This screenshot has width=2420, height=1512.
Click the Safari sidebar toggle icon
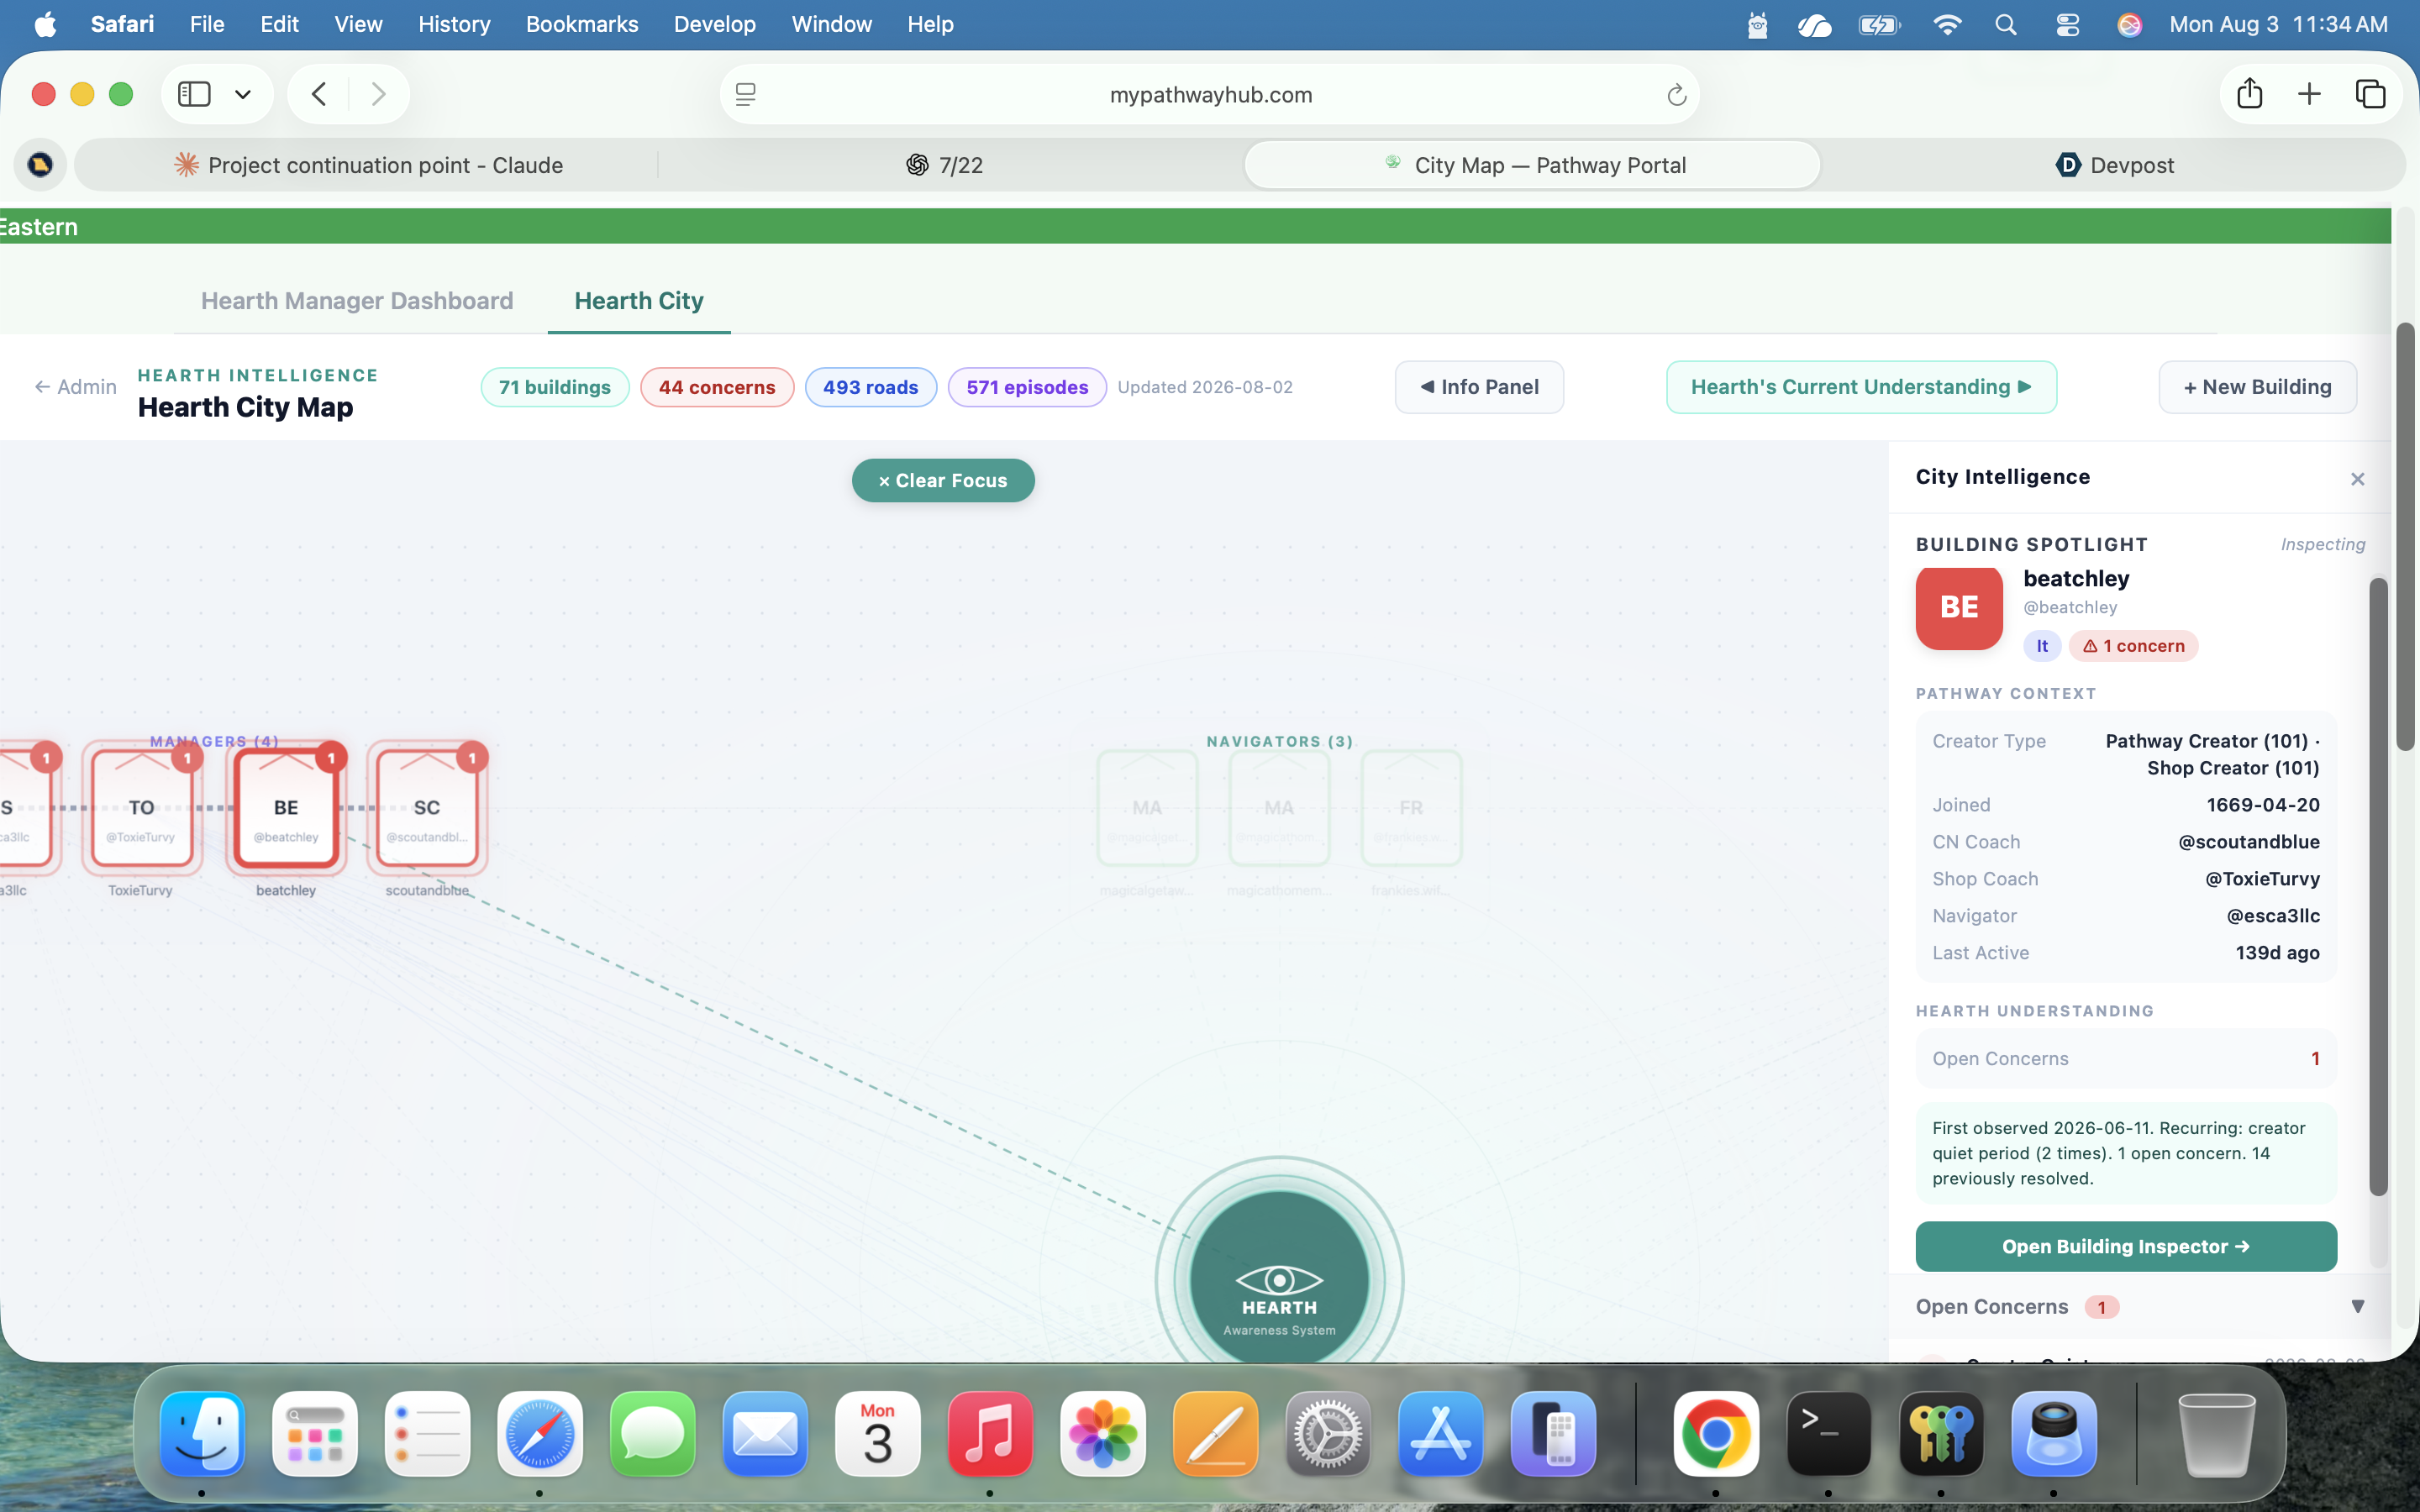194,94
